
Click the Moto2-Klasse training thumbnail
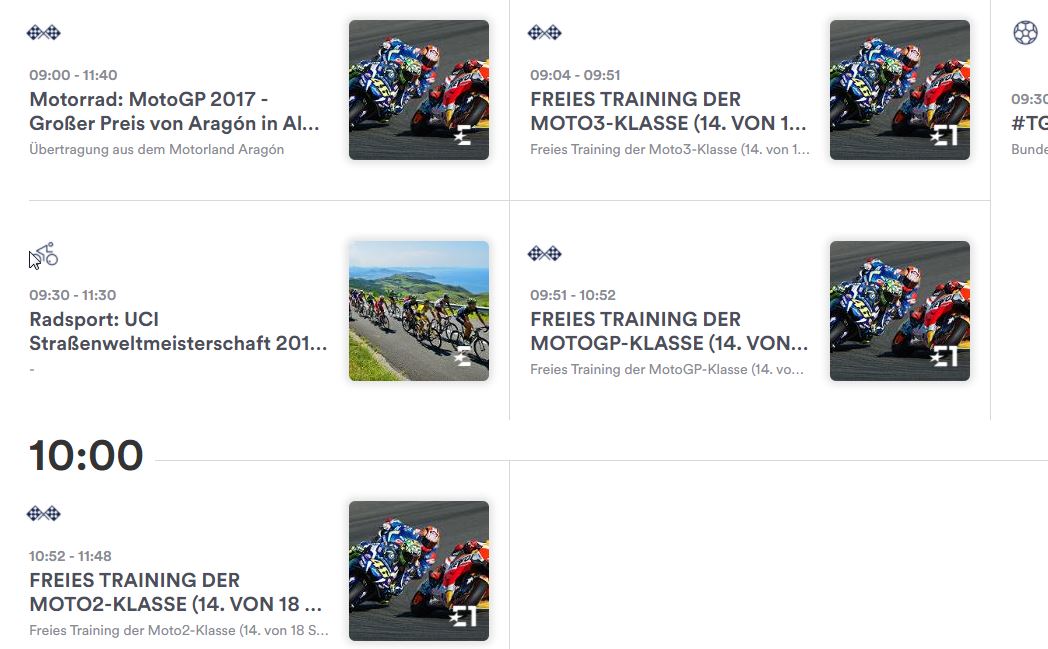tap(419, 571)
